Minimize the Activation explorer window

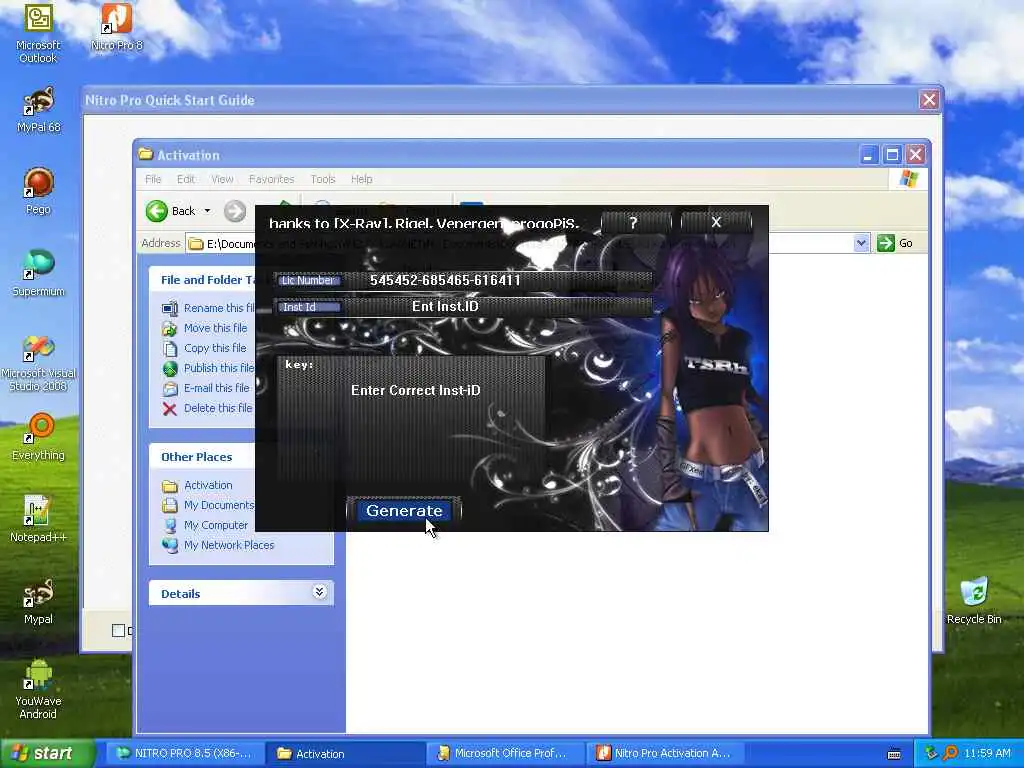pyautogui.click(x=868, y=155)
